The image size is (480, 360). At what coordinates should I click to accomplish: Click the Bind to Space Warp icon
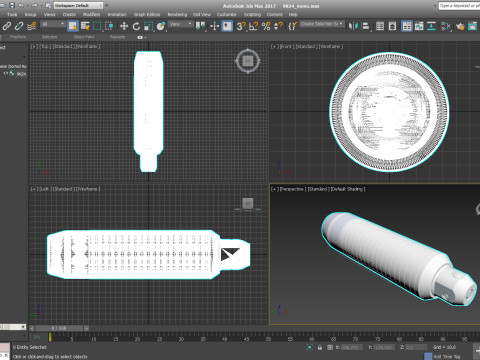click(32, 26)
